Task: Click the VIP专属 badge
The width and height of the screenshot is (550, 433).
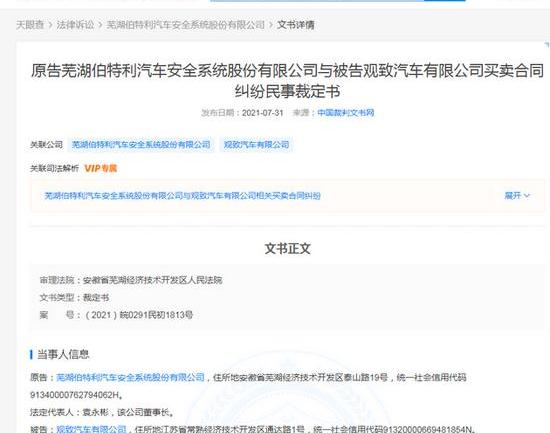Action: [101, 168]
